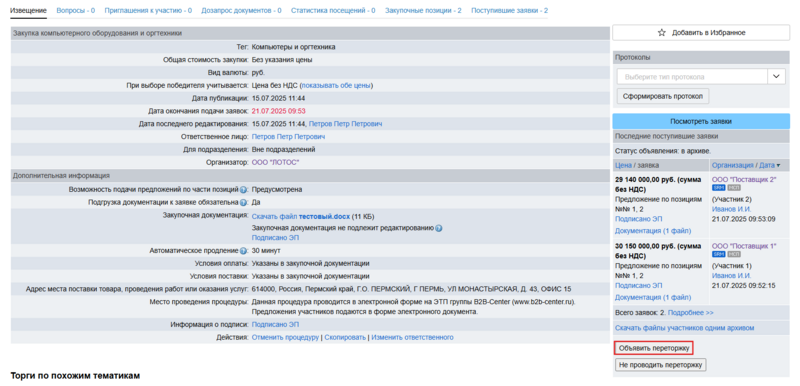Screen dimensions: 800x386
Task: Click the star icon in Добавить в Избранное
Action: [x=662, y=33]
